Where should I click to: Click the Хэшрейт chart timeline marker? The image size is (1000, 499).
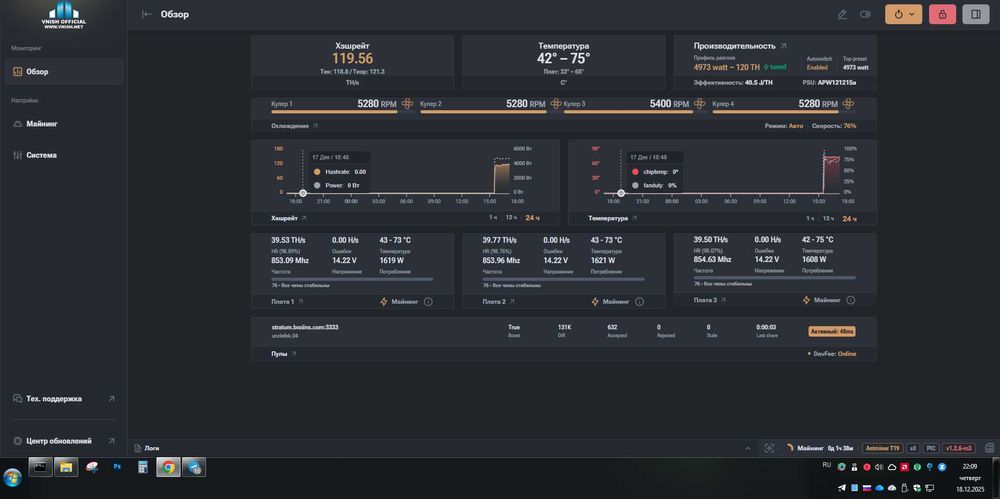(303, 193)
